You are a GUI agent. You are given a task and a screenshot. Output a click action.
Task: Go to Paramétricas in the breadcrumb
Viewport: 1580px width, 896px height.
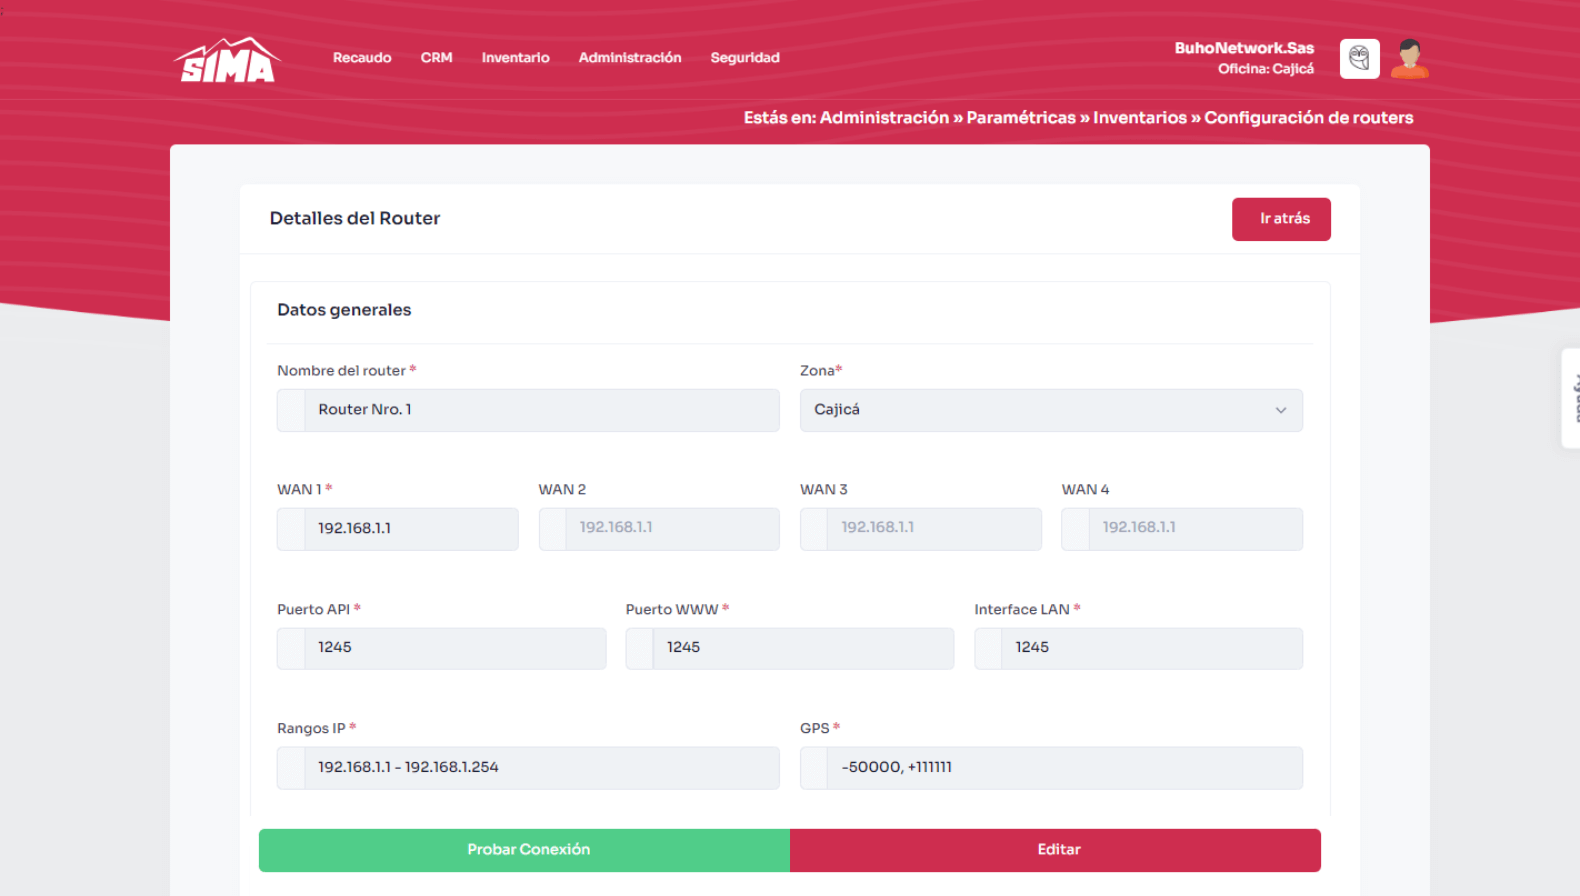(1020, 118)
